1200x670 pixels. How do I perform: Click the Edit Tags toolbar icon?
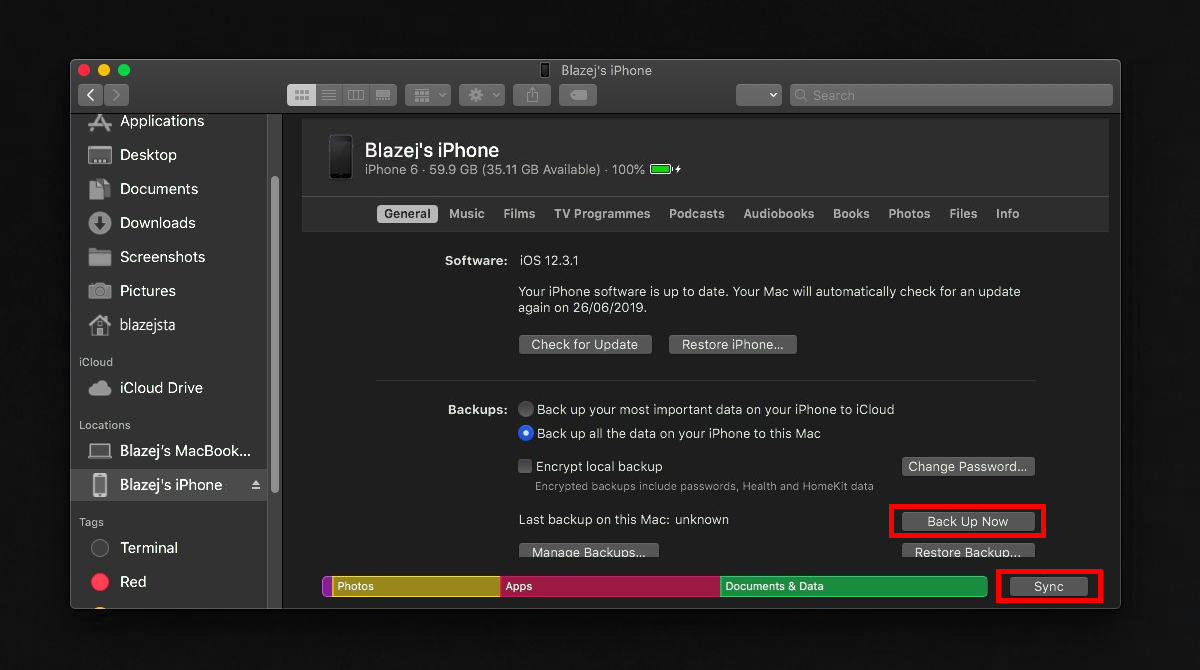point(578,95)
